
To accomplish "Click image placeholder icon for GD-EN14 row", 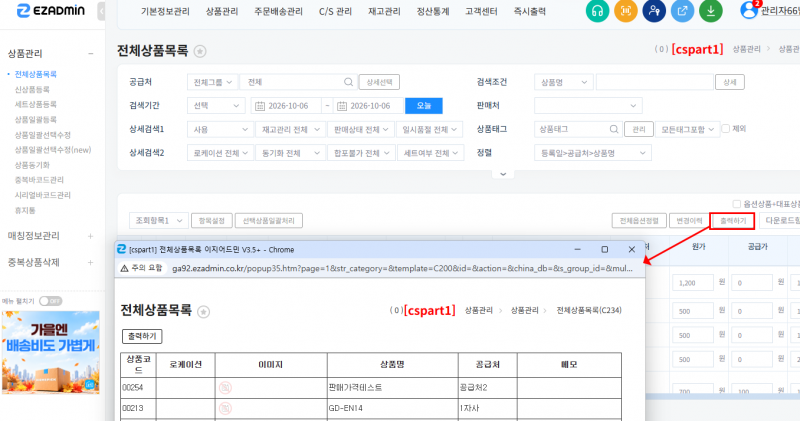I will 225,408.
